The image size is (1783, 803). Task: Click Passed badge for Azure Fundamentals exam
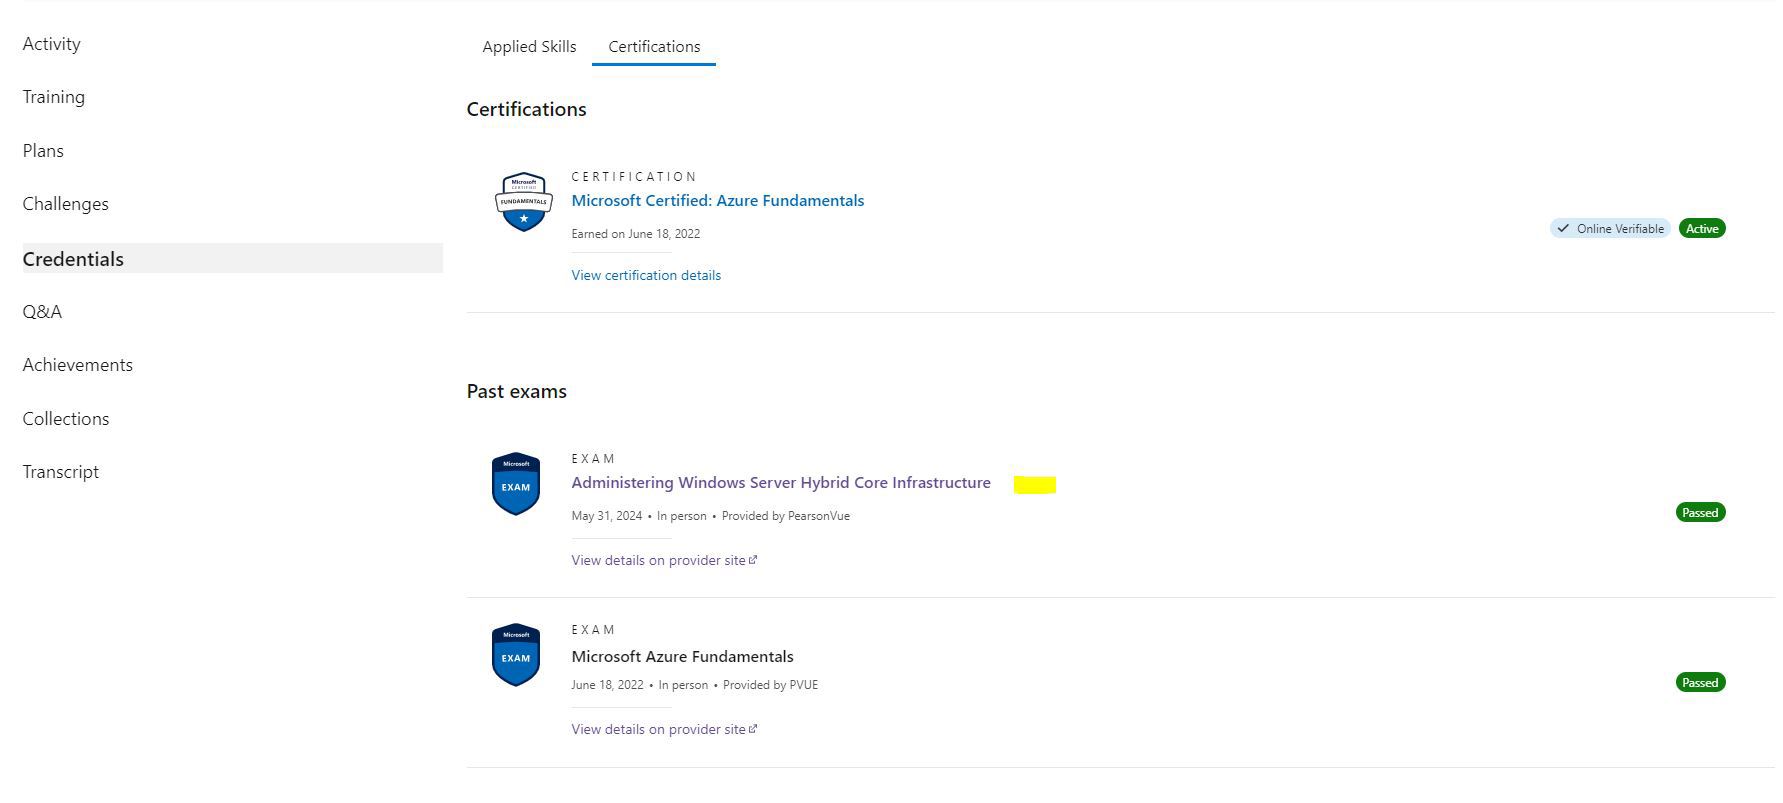[1700, 683]
